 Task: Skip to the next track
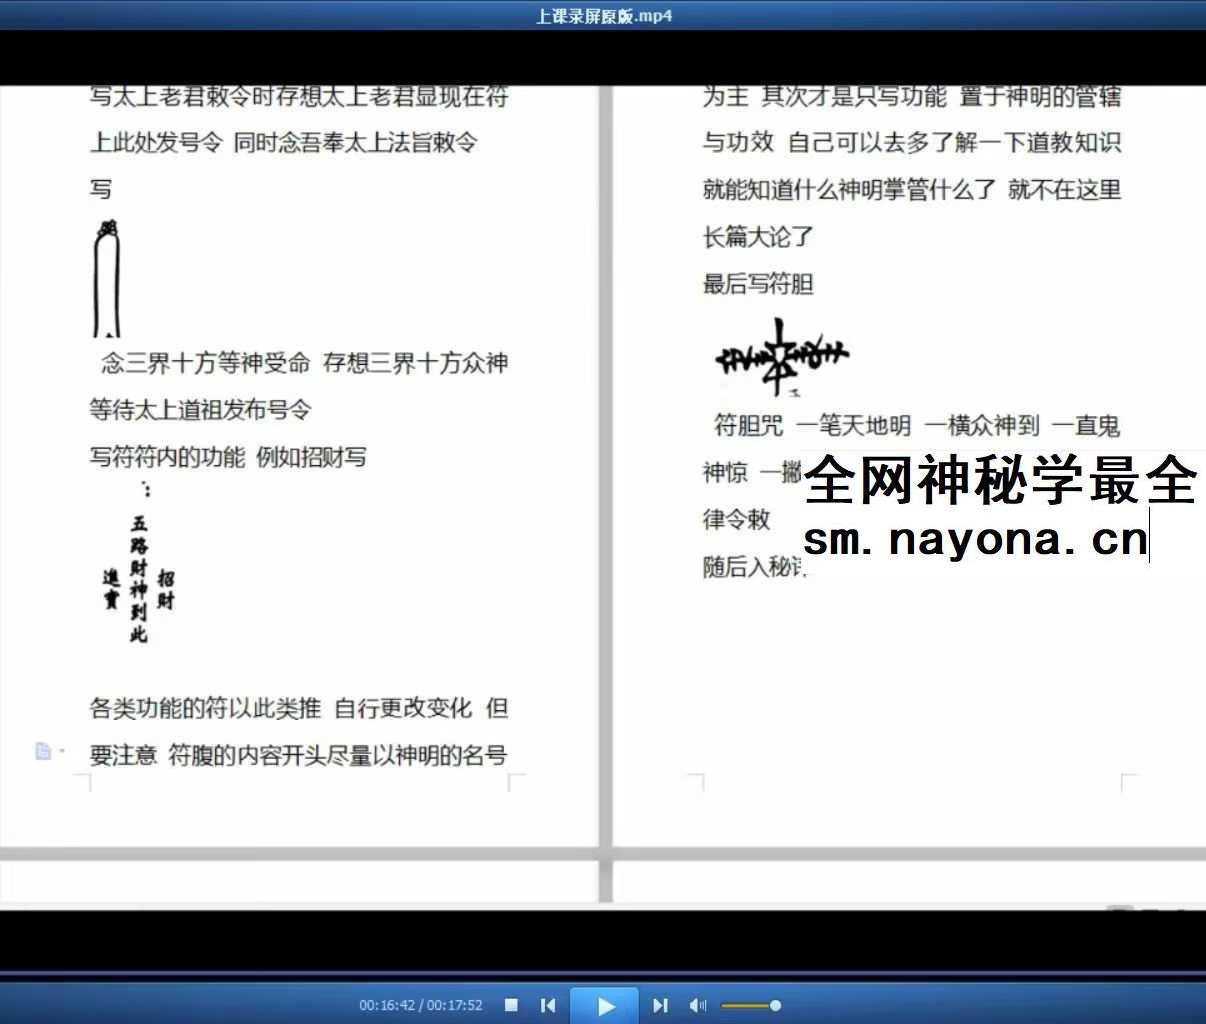660,1005
